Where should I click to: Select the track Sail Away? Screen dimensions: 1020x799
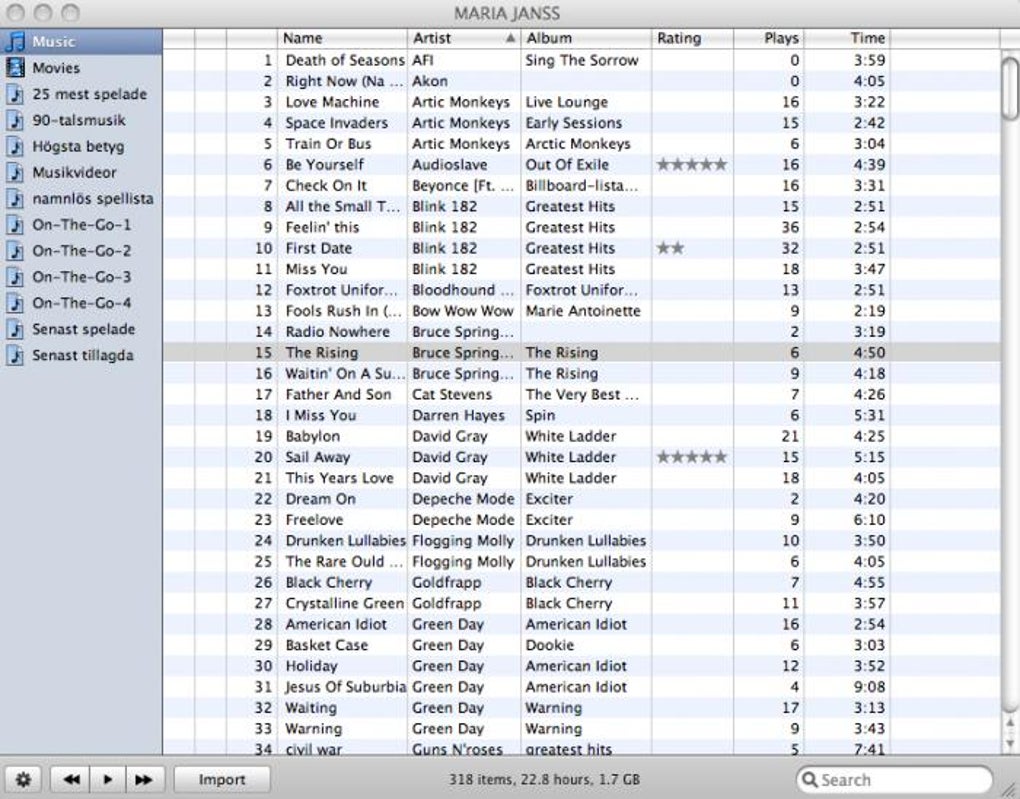(x=317, y=457)
